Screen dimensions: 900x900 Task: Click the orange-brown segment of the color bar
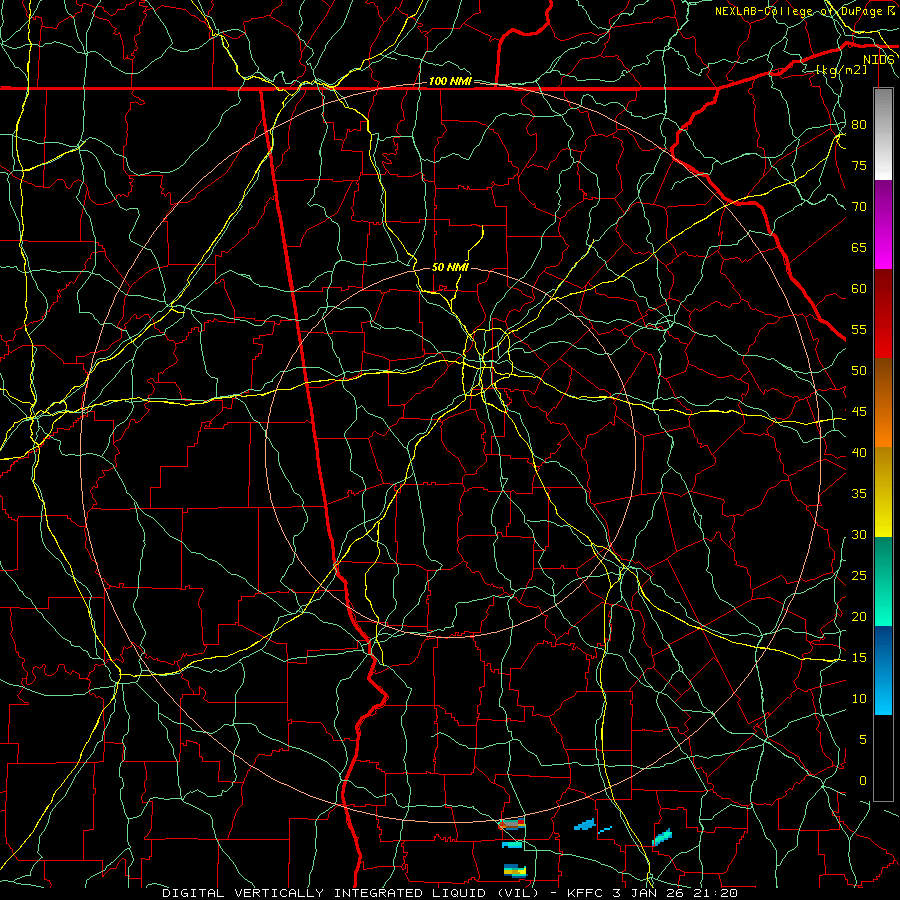coord(883,402)
